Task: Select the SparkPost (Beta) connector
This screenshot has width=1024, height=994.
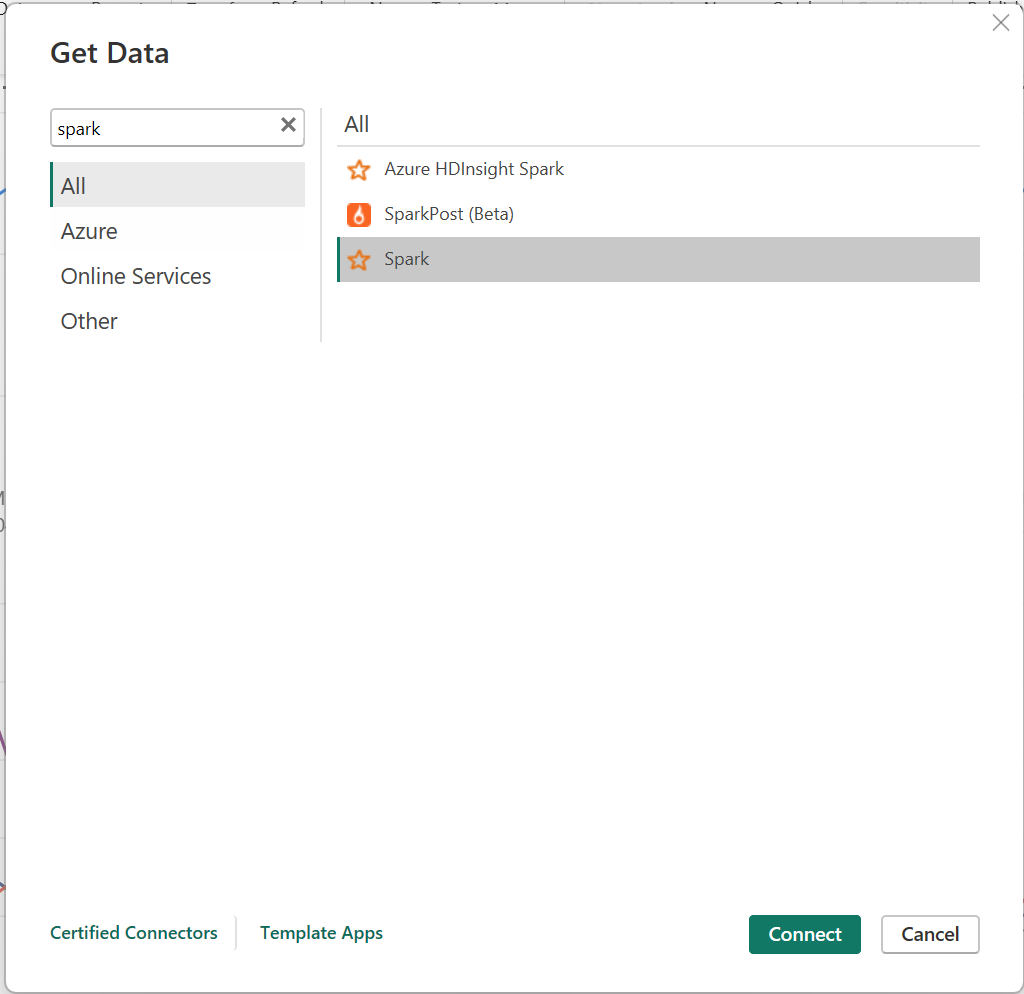Action: point(450,214)
